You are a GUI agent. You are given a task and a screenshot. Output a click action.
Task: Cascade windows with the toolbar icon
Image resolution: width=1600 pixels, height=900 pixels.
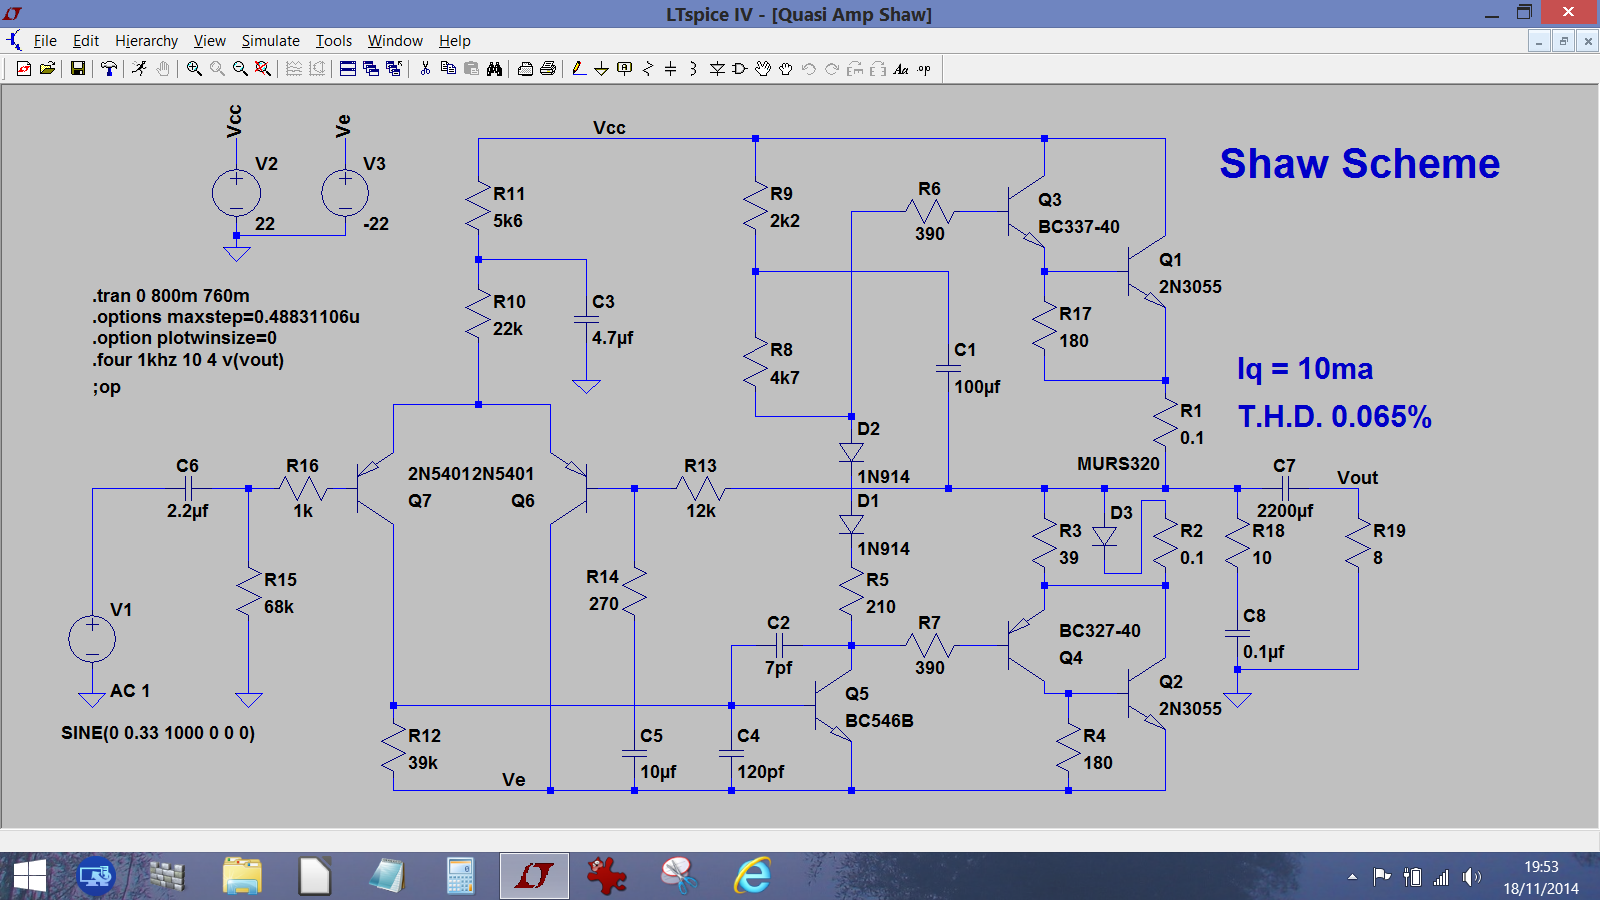371,69
